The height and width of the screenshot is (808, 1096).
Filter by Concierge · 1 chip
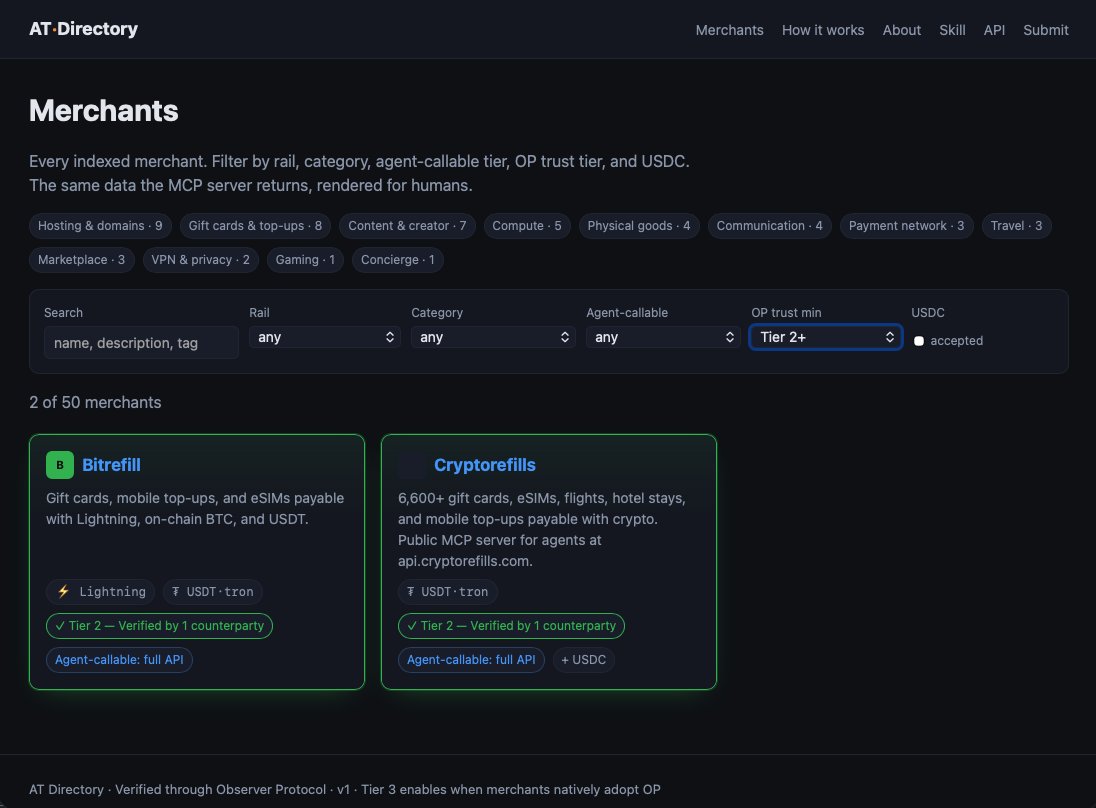[397, 260]
